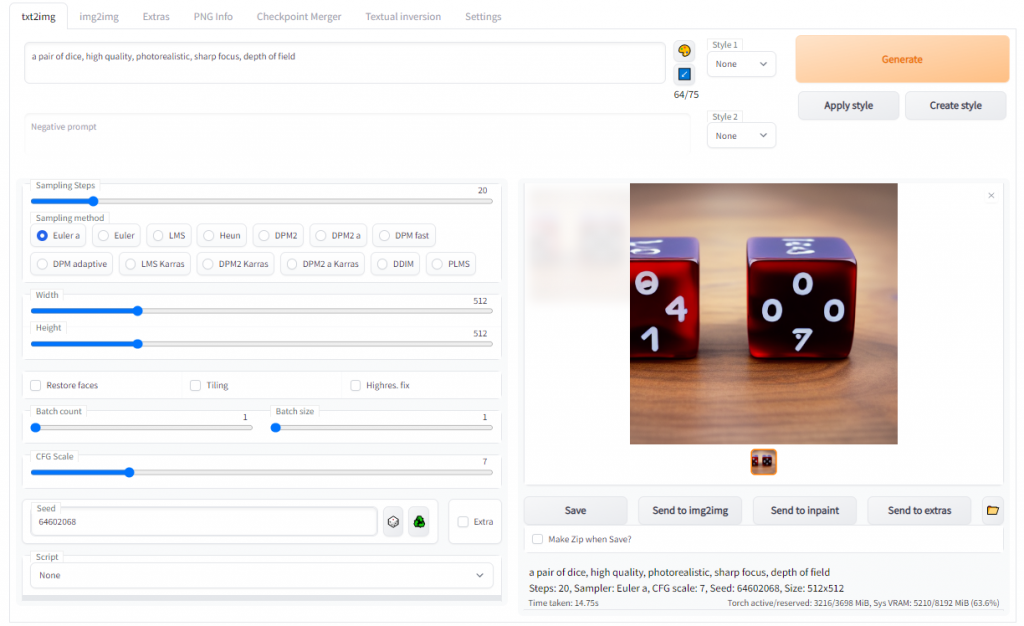The height and width of the screenshot is (626, 1024).
Task: Choose LMS sampling method
Action: (x=169, y=236)
